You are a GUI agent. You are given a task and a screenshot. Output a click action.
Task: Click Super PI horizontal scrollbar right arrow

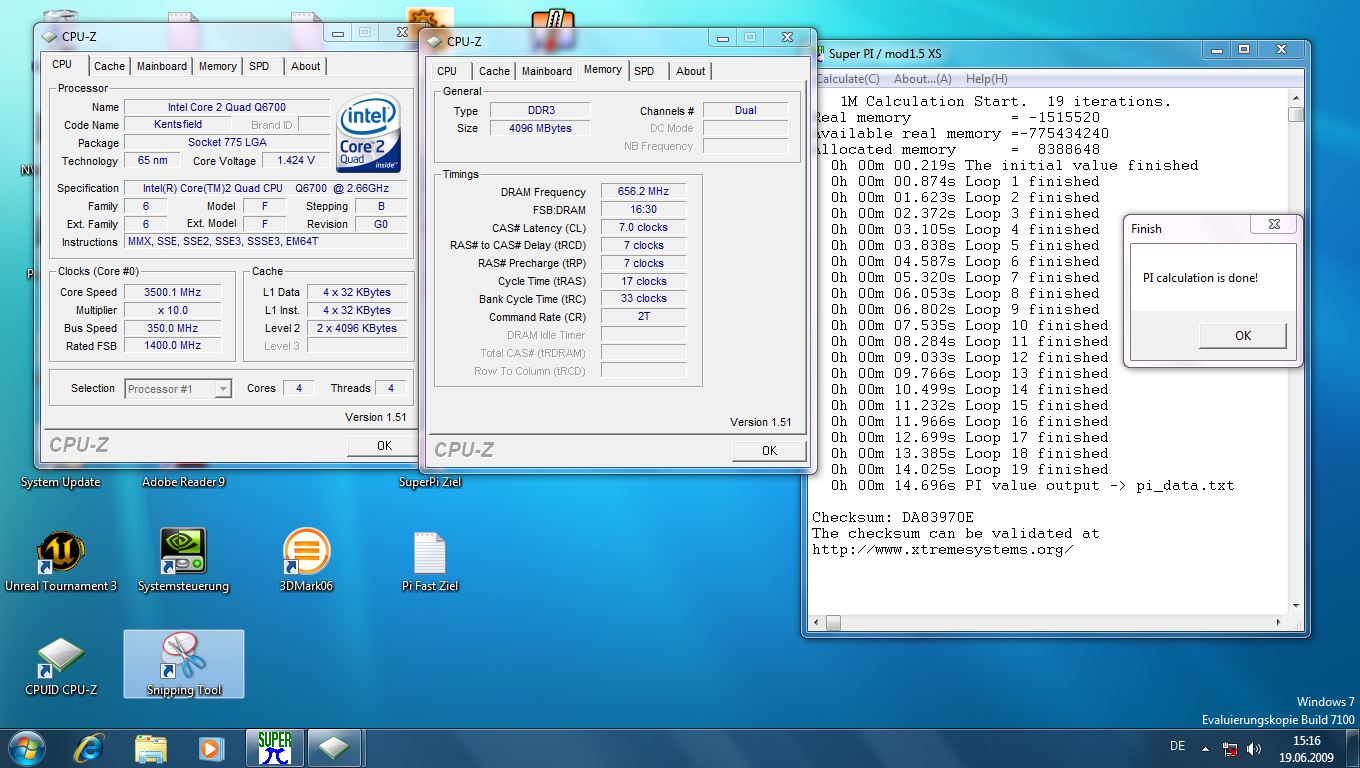tap(1279, 623)
